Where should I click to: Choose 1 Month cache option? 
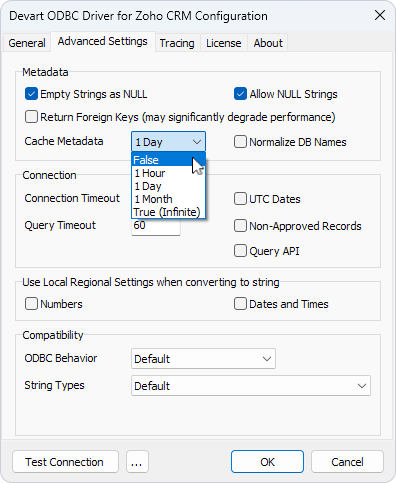tap(168, 199)
